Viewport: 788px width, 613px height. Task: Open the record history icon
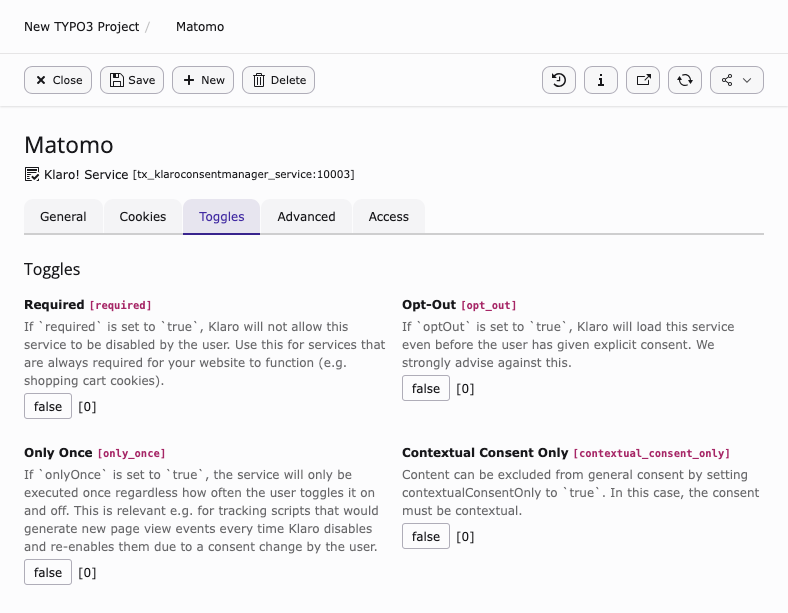tap(559, 80)
